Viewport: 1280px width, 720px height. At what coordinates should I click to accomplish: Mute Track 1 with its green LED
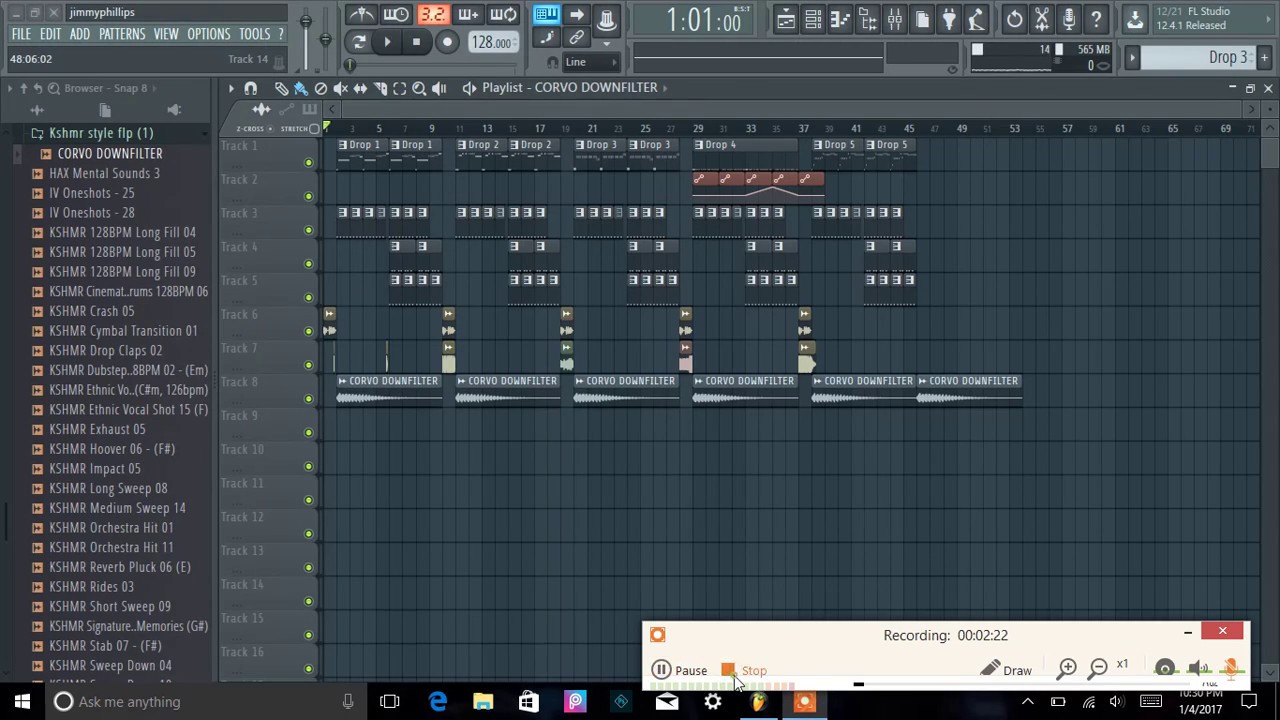click(x=308, y=163)
